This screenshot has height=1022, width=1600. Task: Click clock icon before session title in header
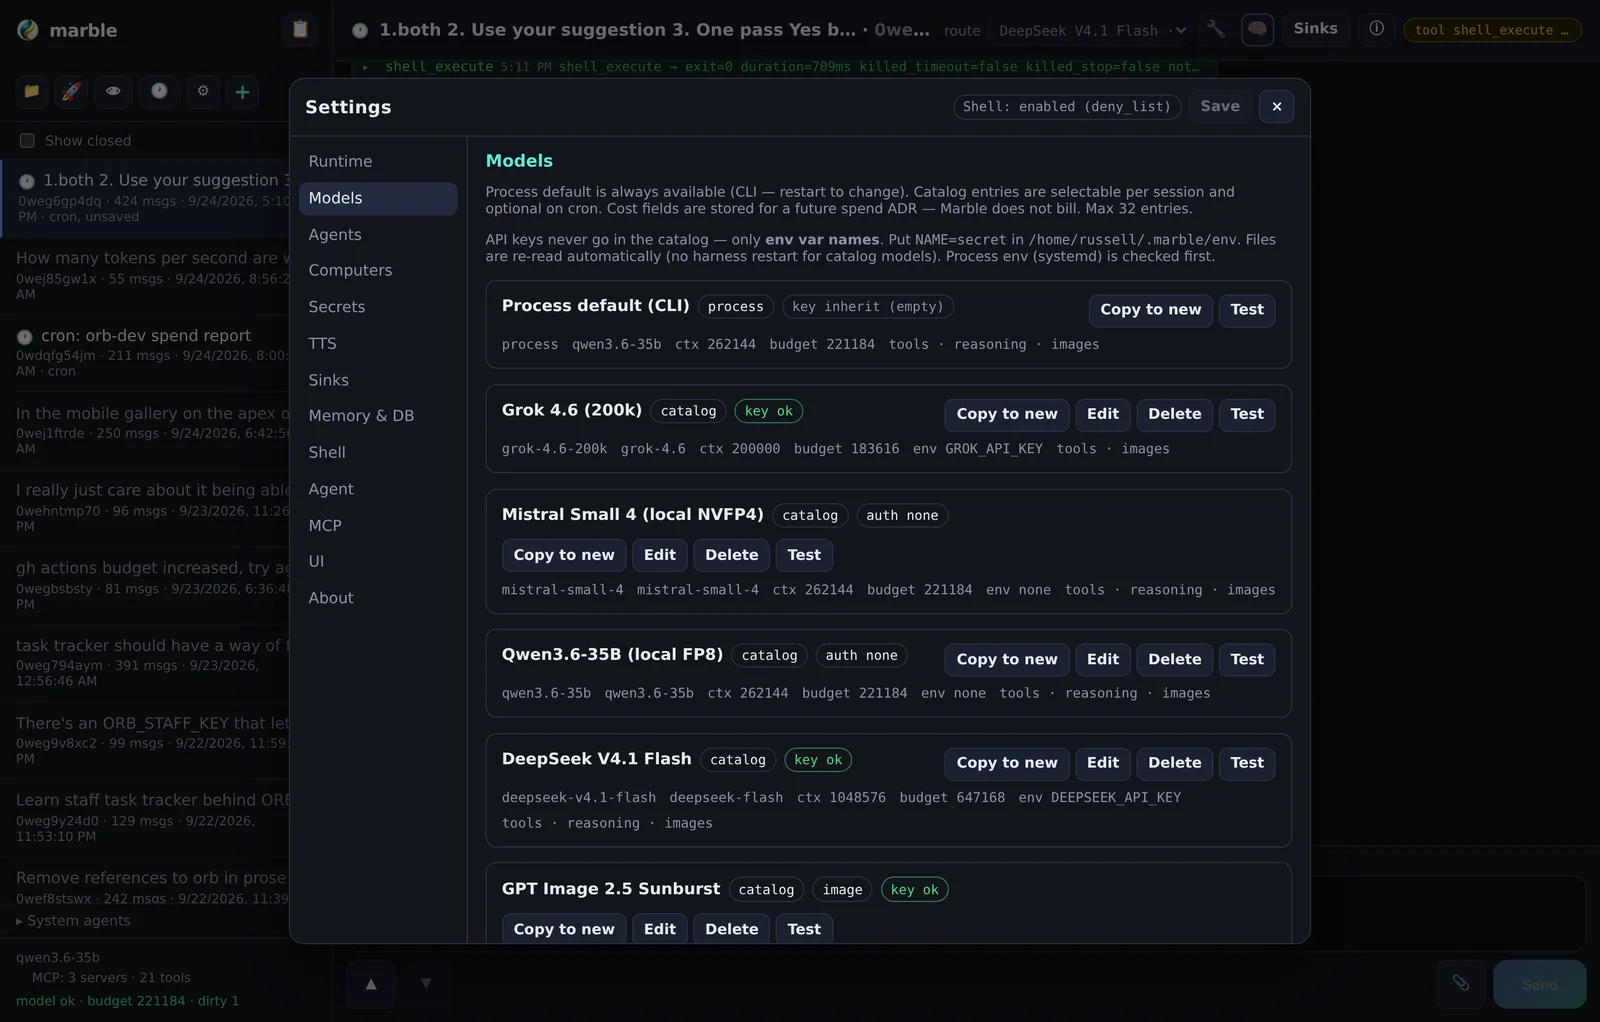point(360,30)
